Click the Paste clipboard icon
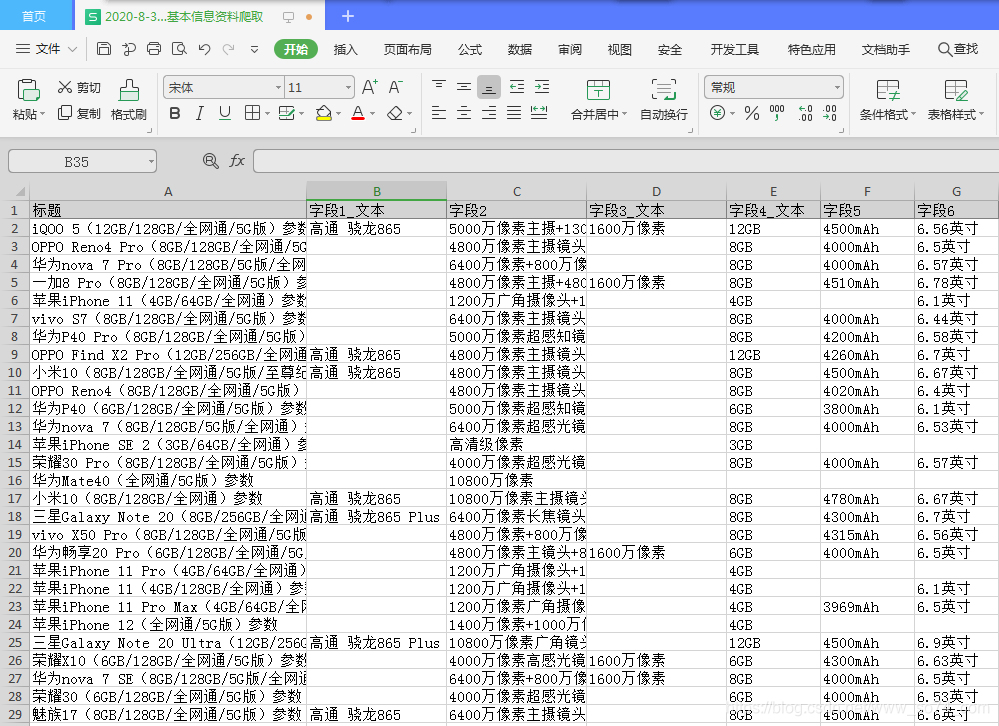The height and width of the screenshot is (726, 999). click(x=28, y=90)
